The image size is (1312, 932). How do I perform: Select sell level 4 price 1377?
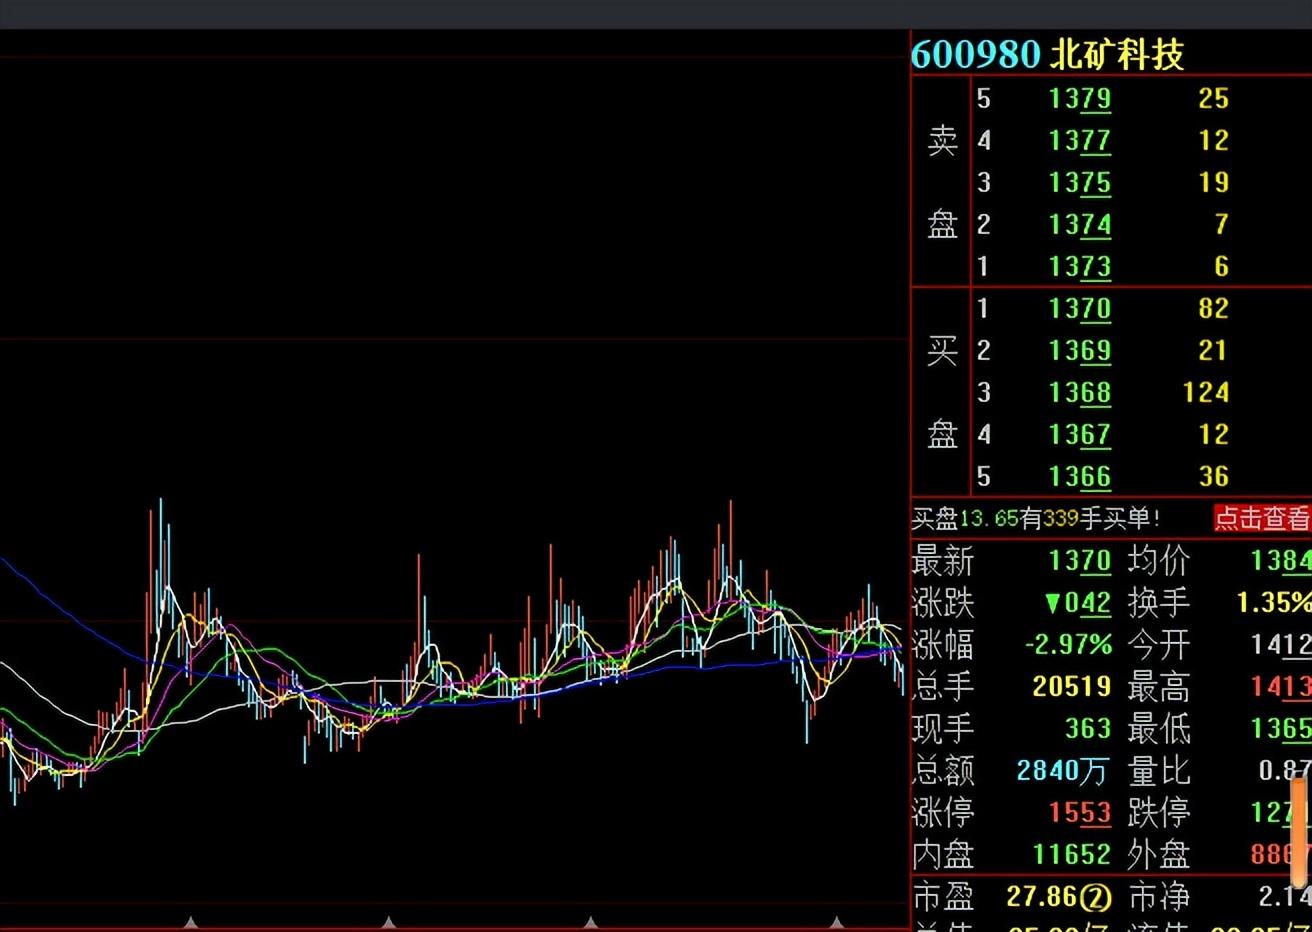[1080, 140]
